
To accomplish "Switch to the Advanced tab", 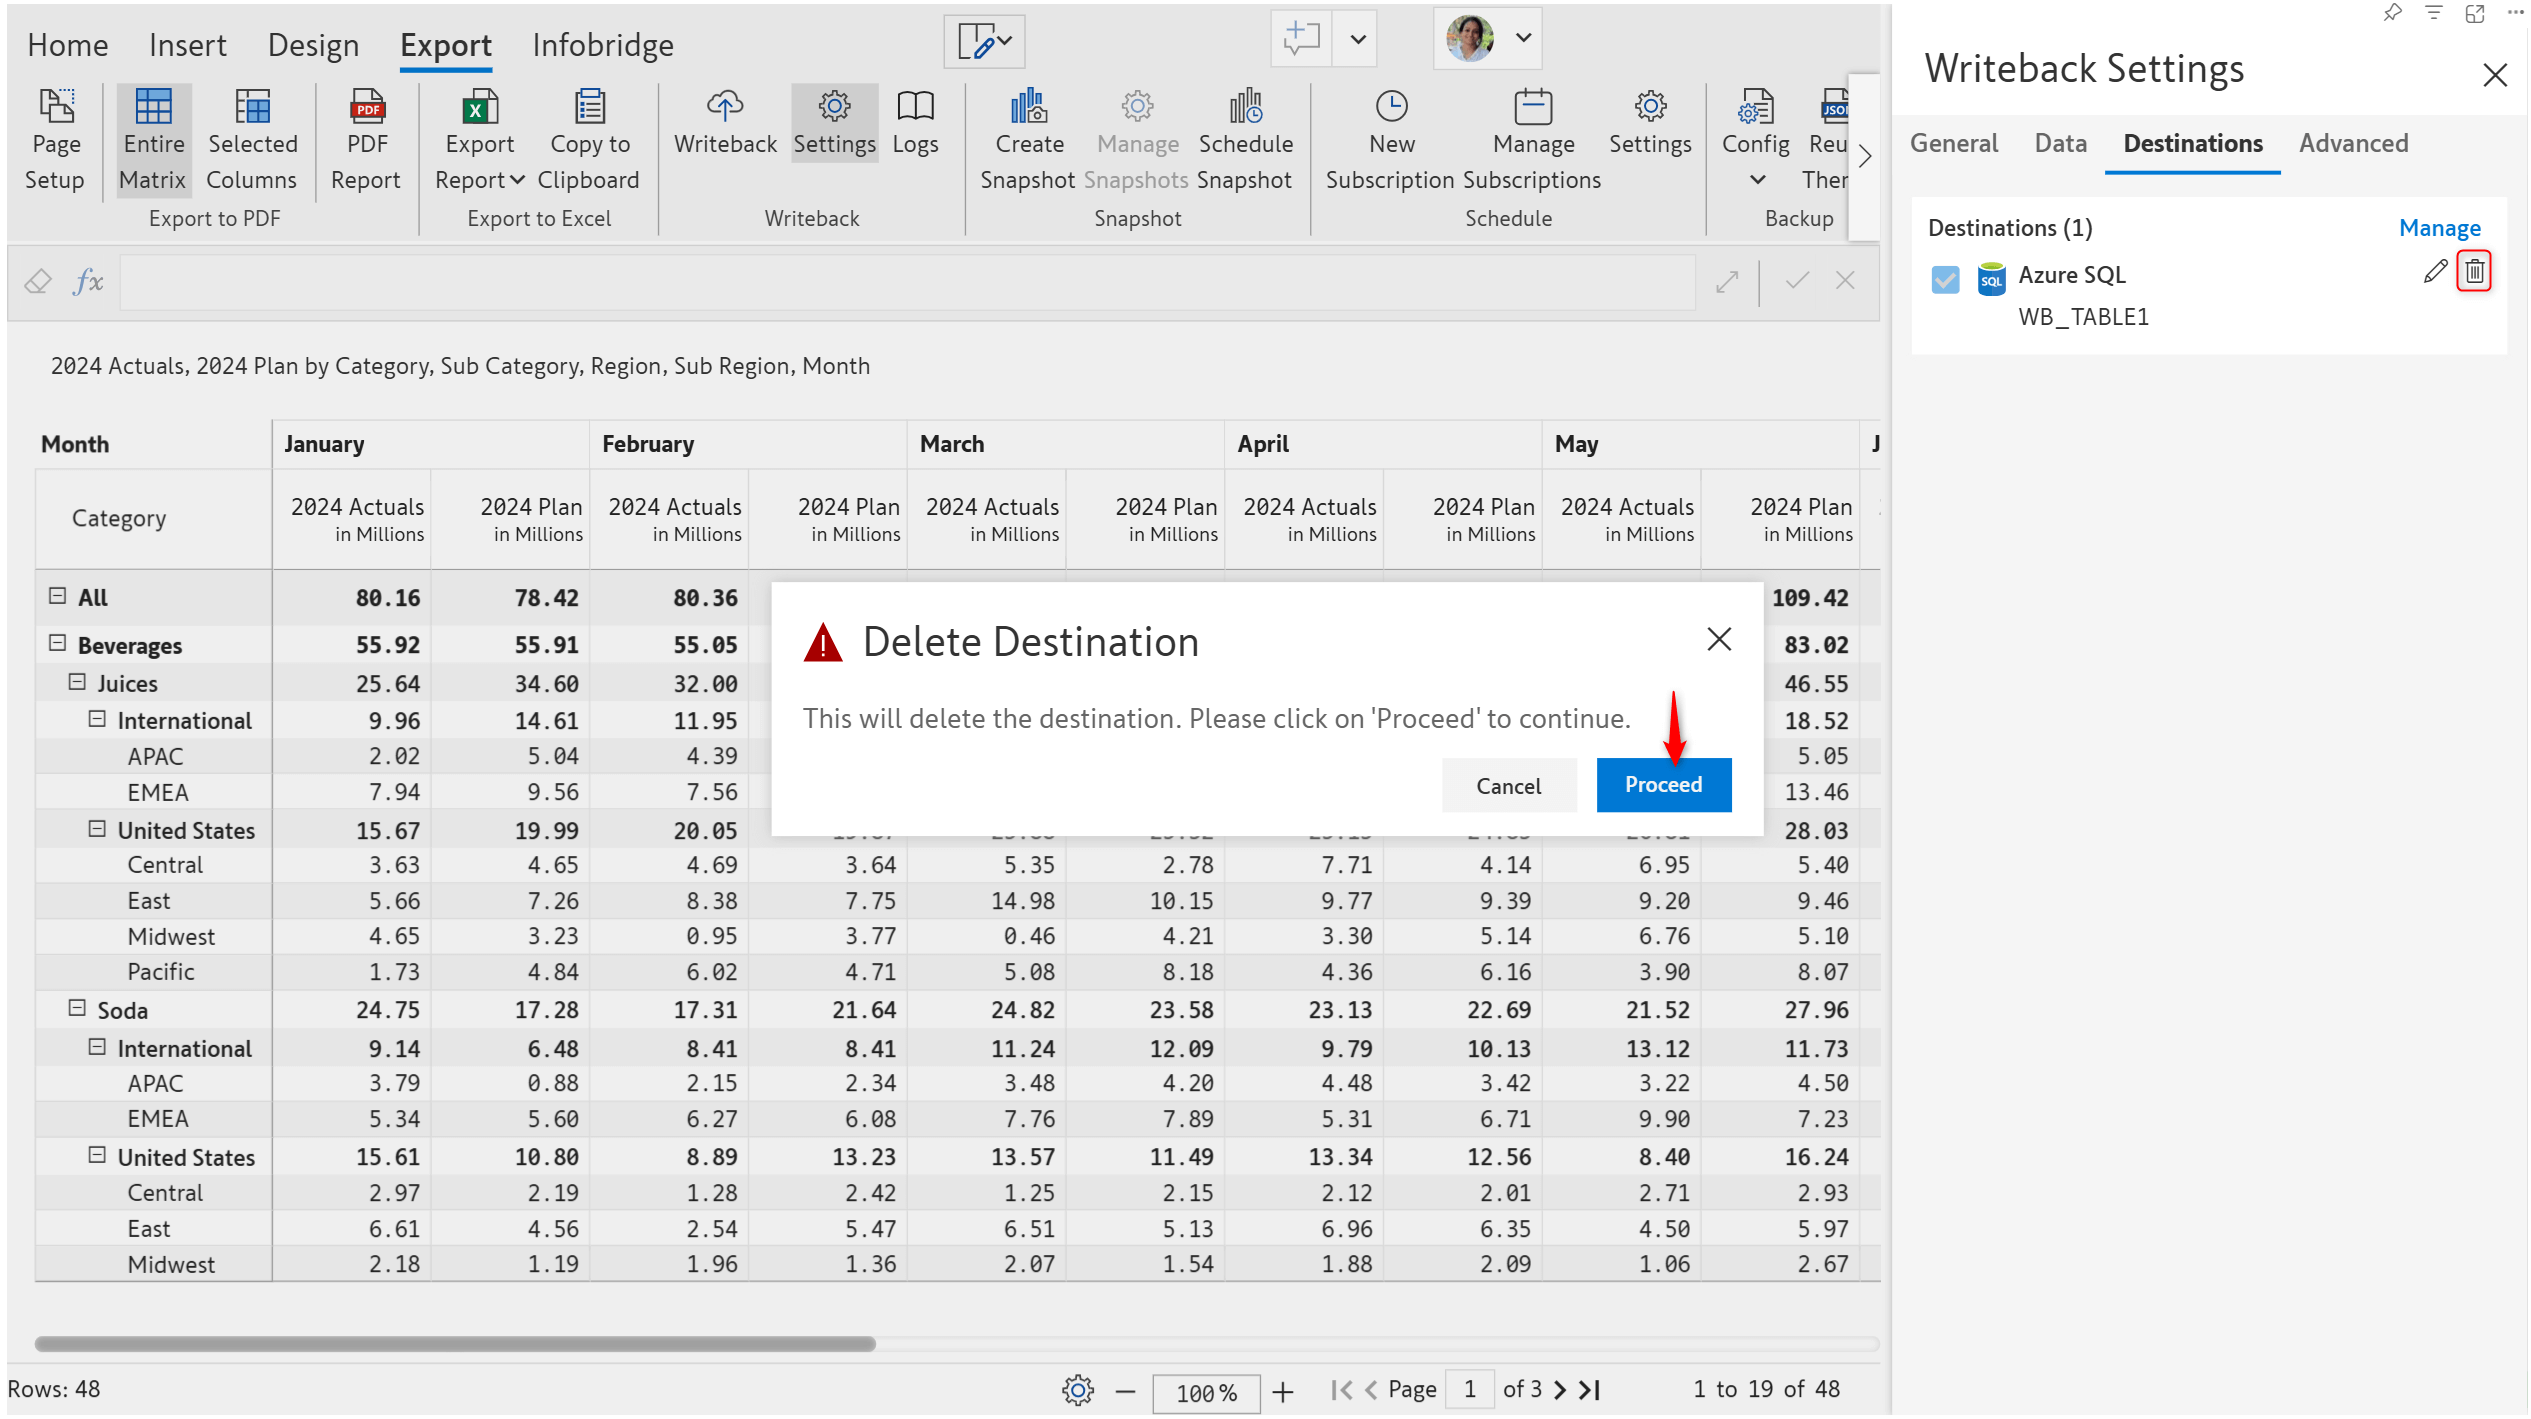I will (2352, 144).
